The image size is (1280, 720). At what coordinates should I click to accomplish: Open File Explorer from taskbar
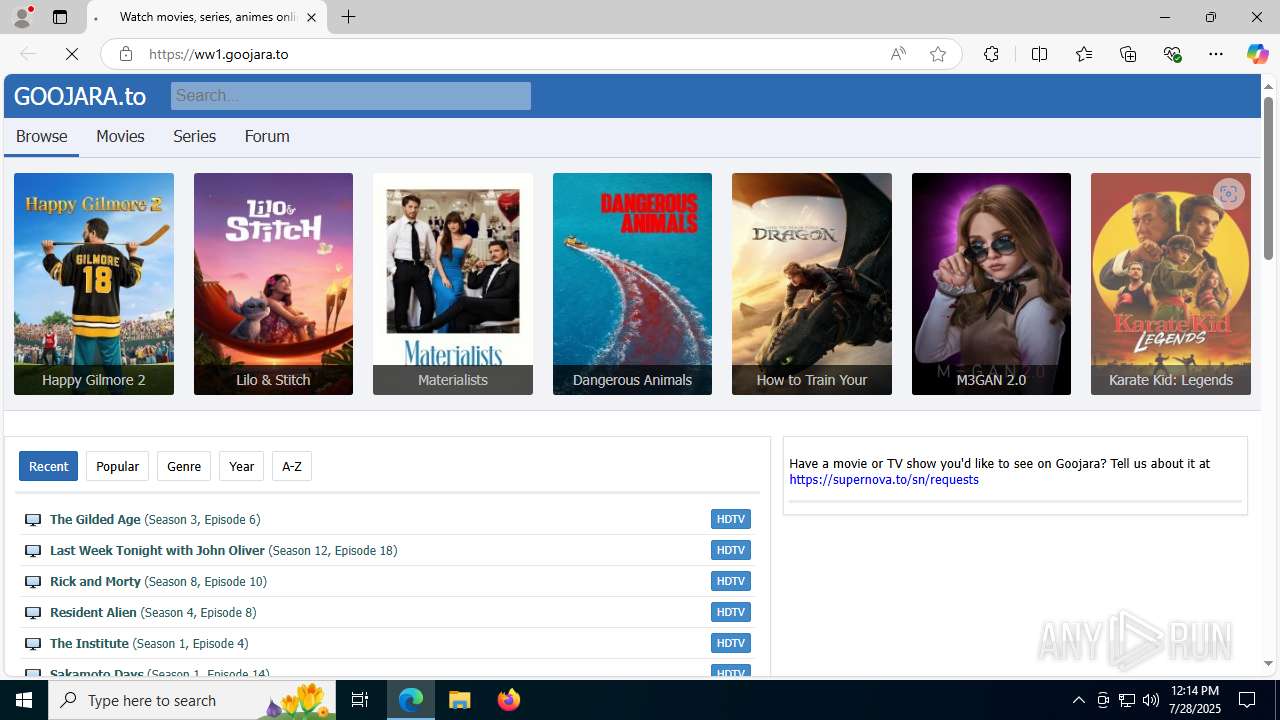[460, 700]
